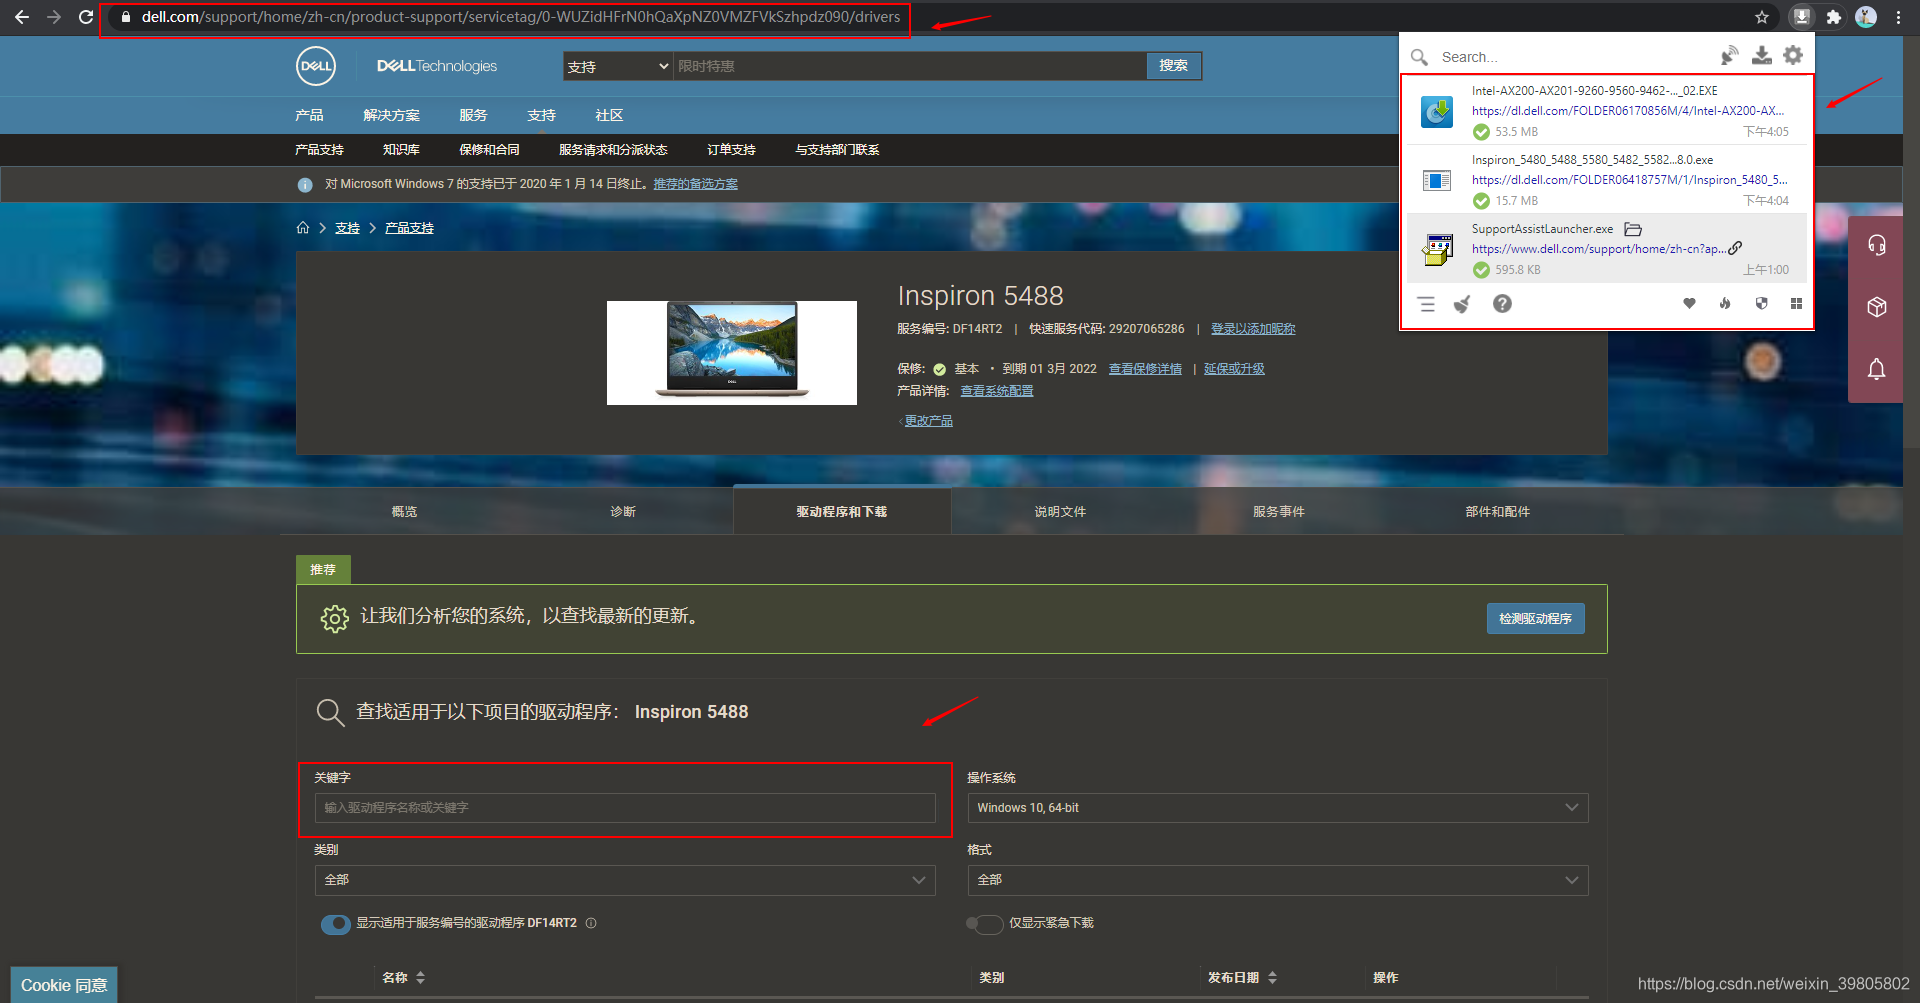Copy link icon for SupportAssistLauncher download
The width and height of the screenshot is (1920, 1003).
[x=1735, y=248]
